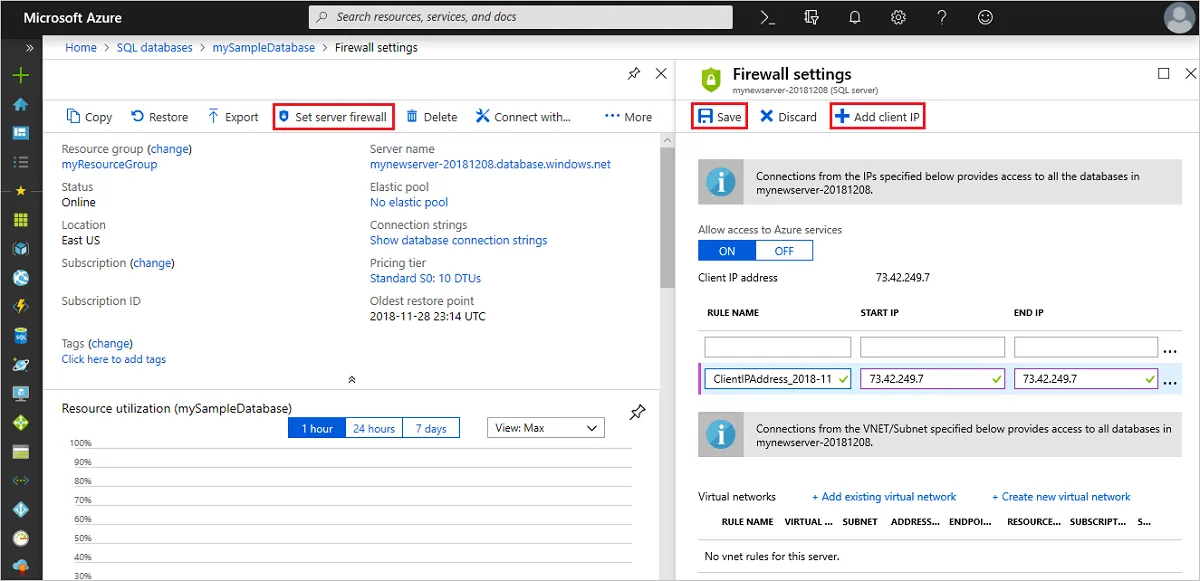The height and width of the screenshot is (581, 1200).
Task: Click Add client IP
Action: [x=877, y=116]
